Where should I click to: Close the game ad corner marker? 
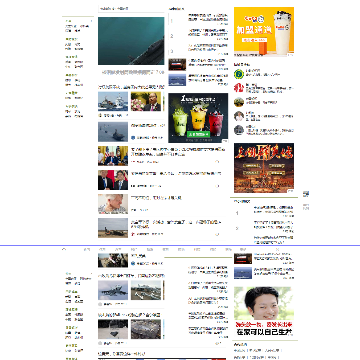(x=291, y=191)
